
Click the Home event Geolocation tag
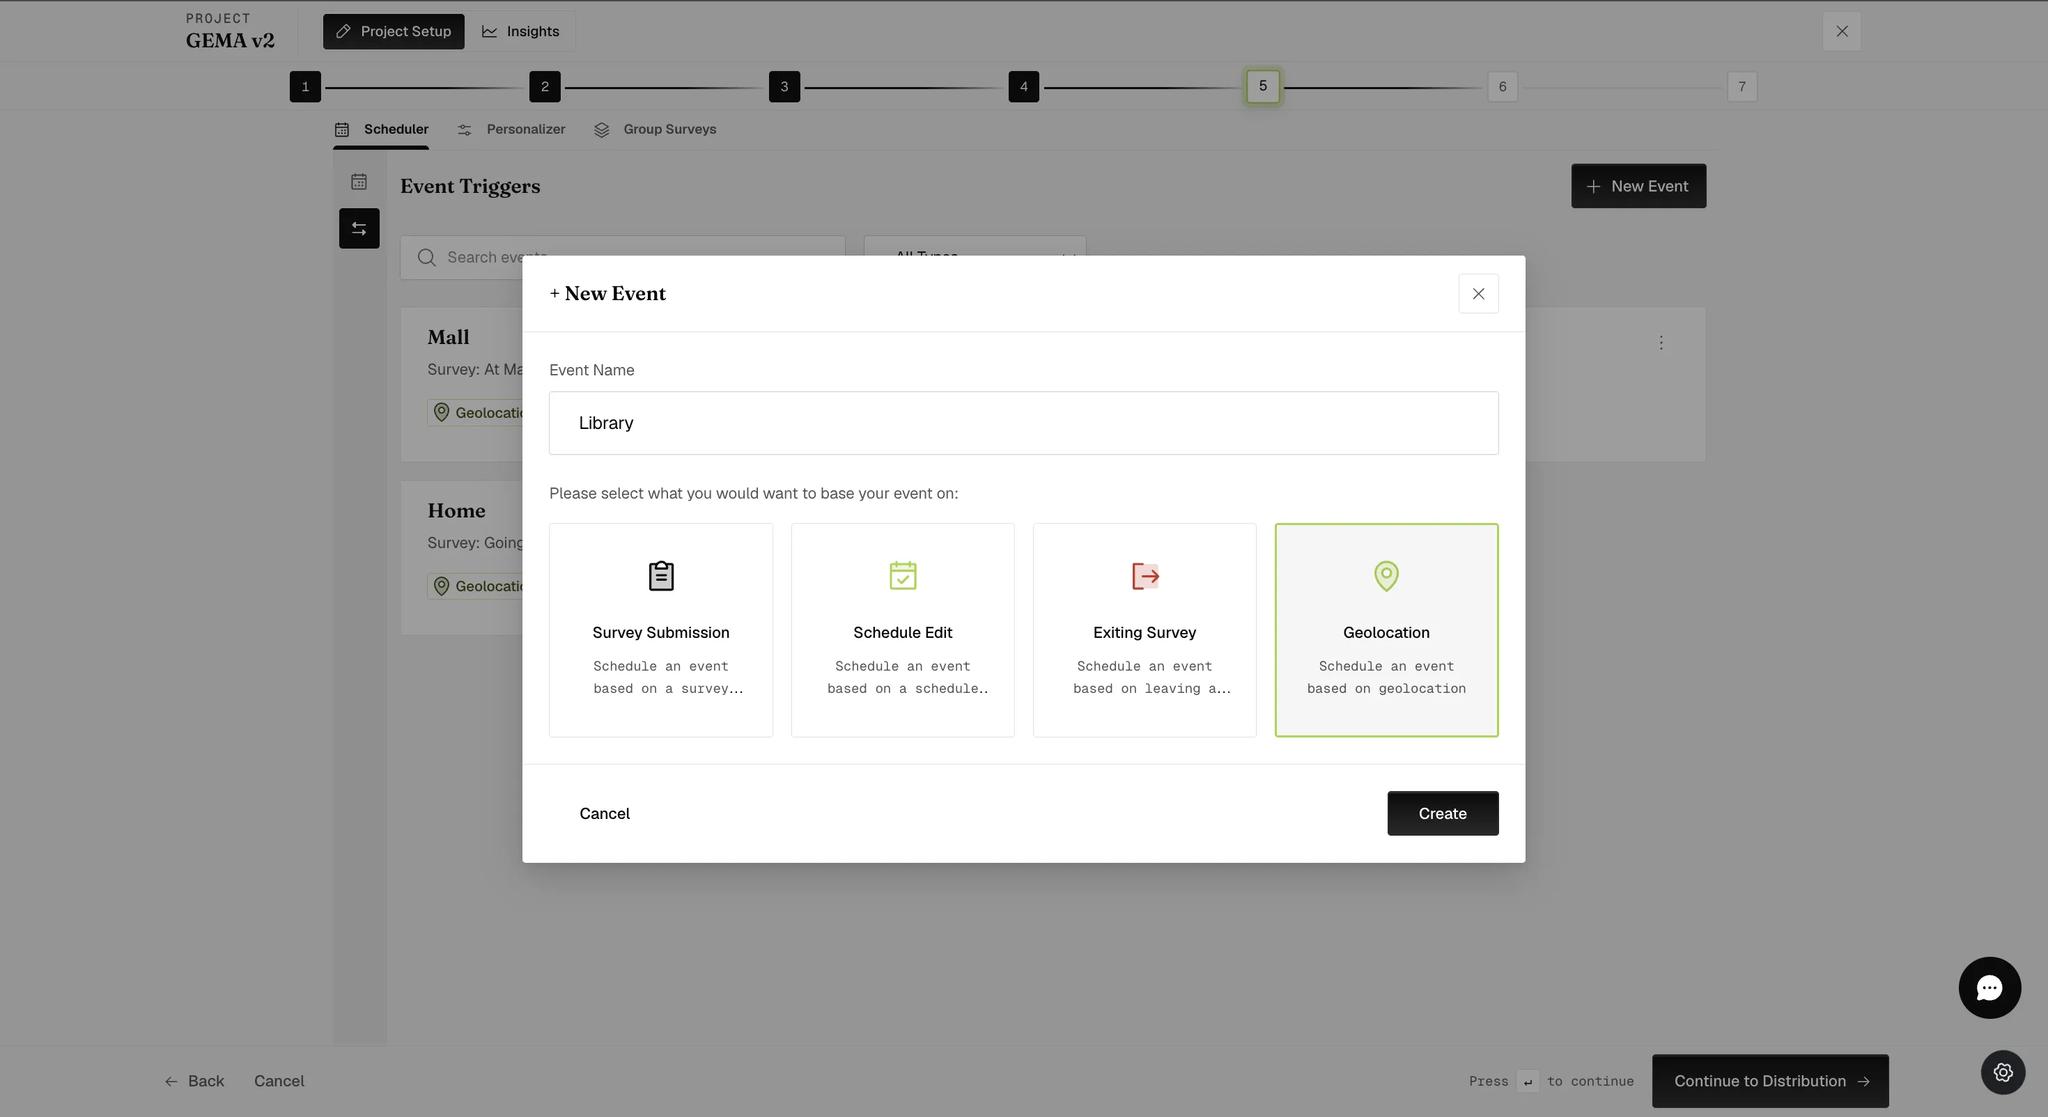(477, 586)
